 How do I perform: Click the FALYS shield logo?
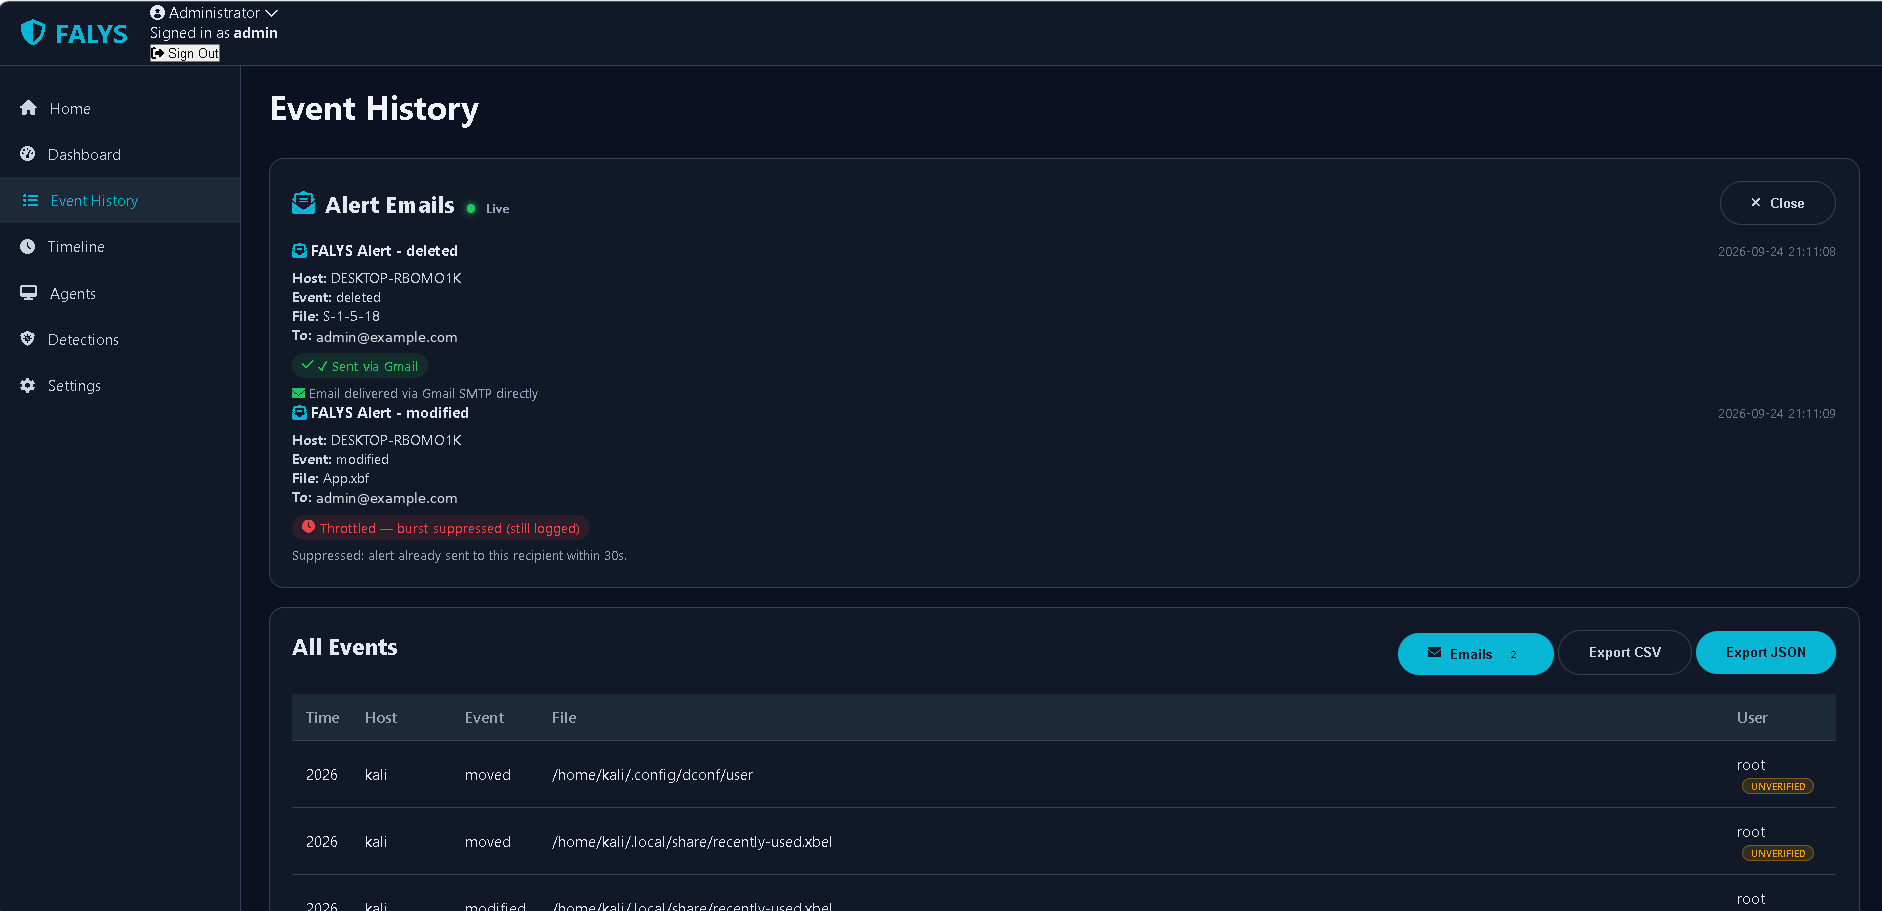tap(33, 33)
